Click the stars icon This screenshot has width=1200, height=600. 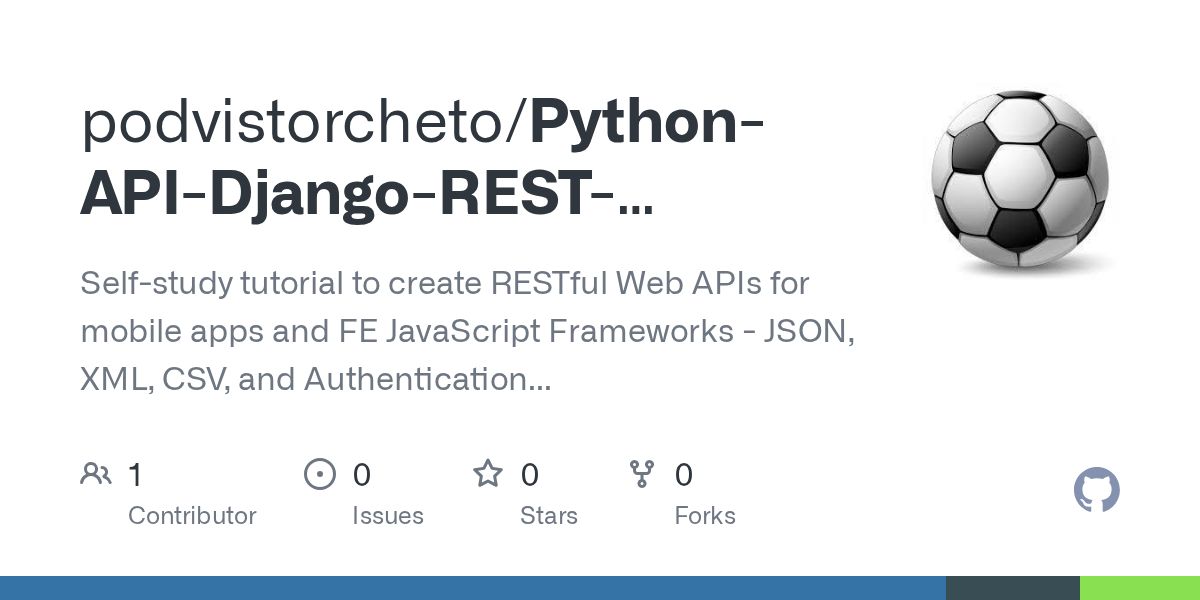488,473
